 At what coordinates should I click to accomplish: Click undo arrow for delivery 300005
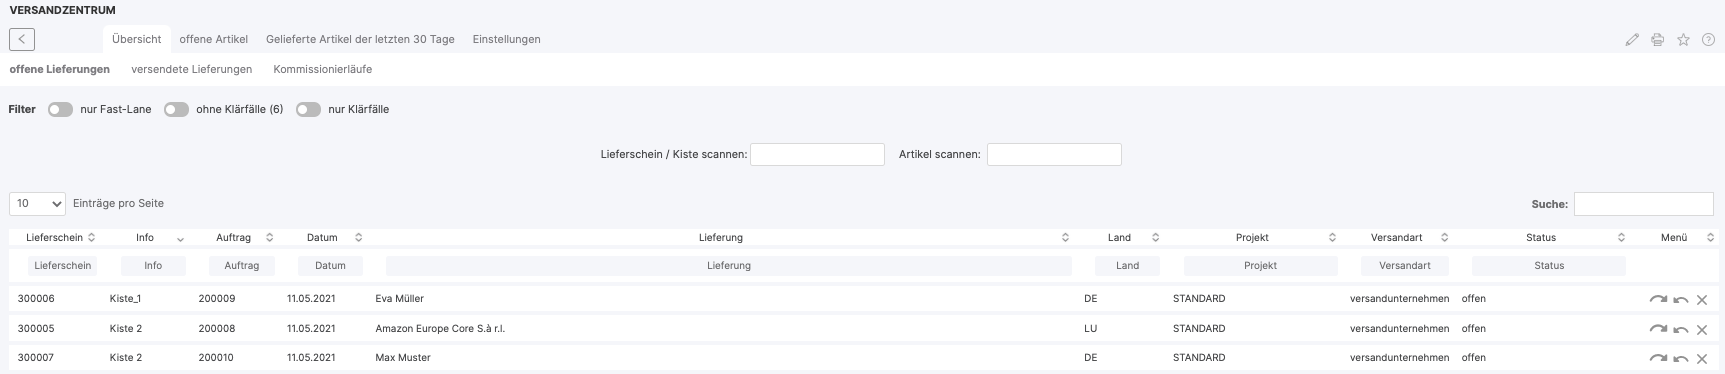click(x=1680, y=329)
